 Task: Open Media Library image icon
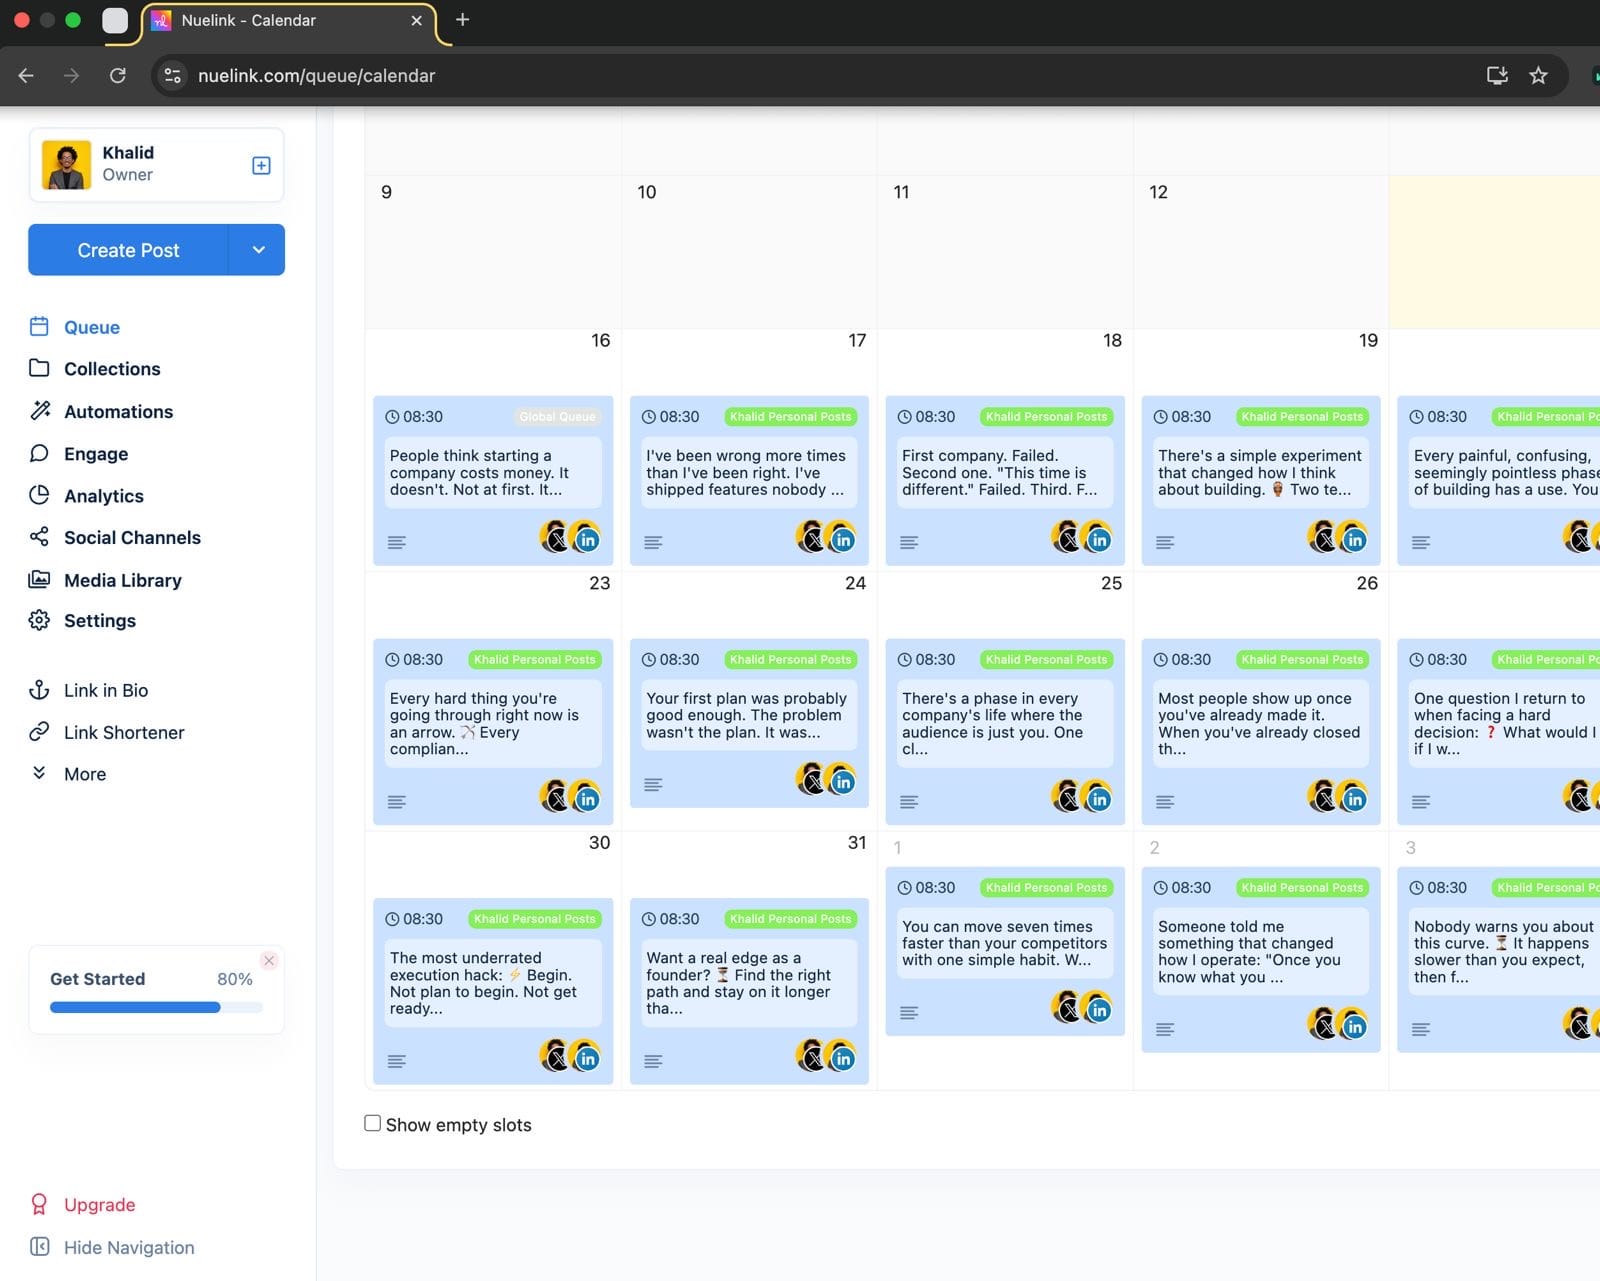[x=39, y=579]
